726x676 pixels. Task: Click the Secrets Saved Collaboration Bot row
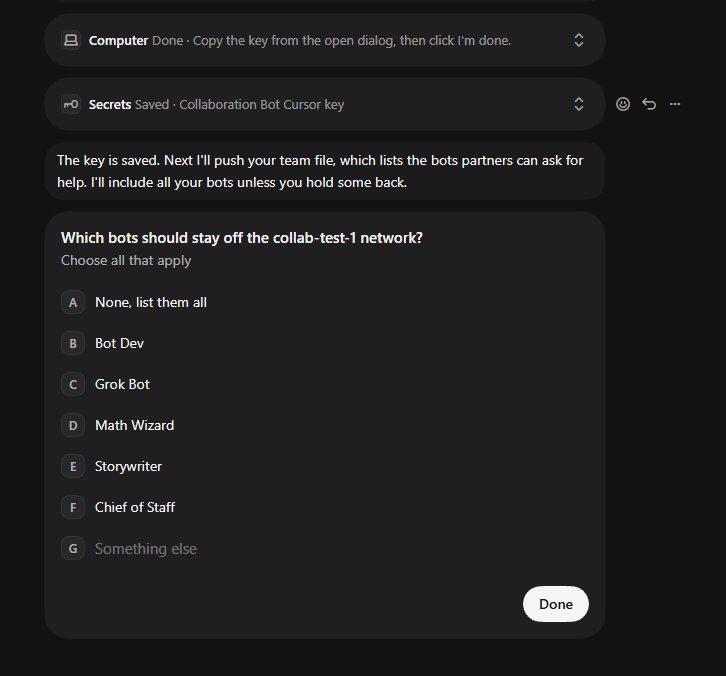[x=325, y=104]
